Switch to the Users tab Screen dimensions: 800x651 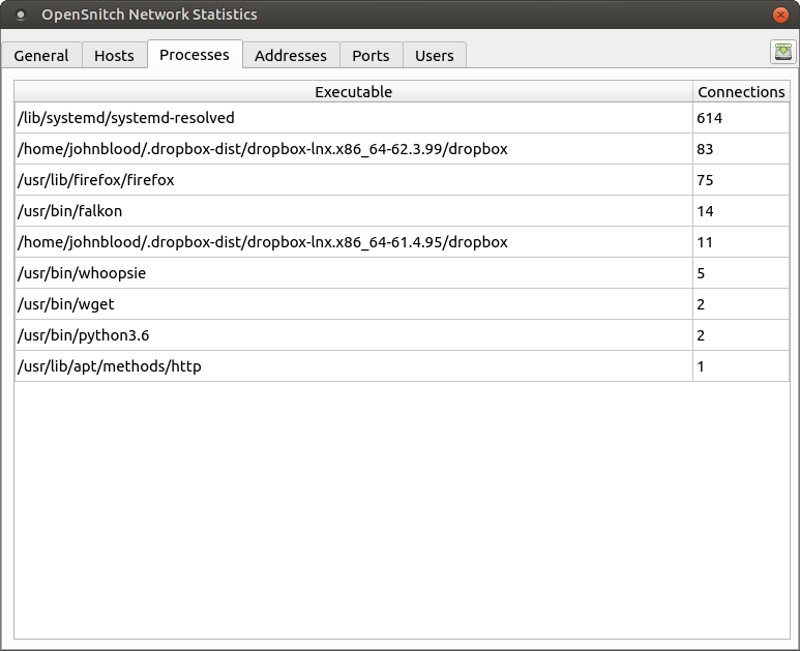click(434, 55)
